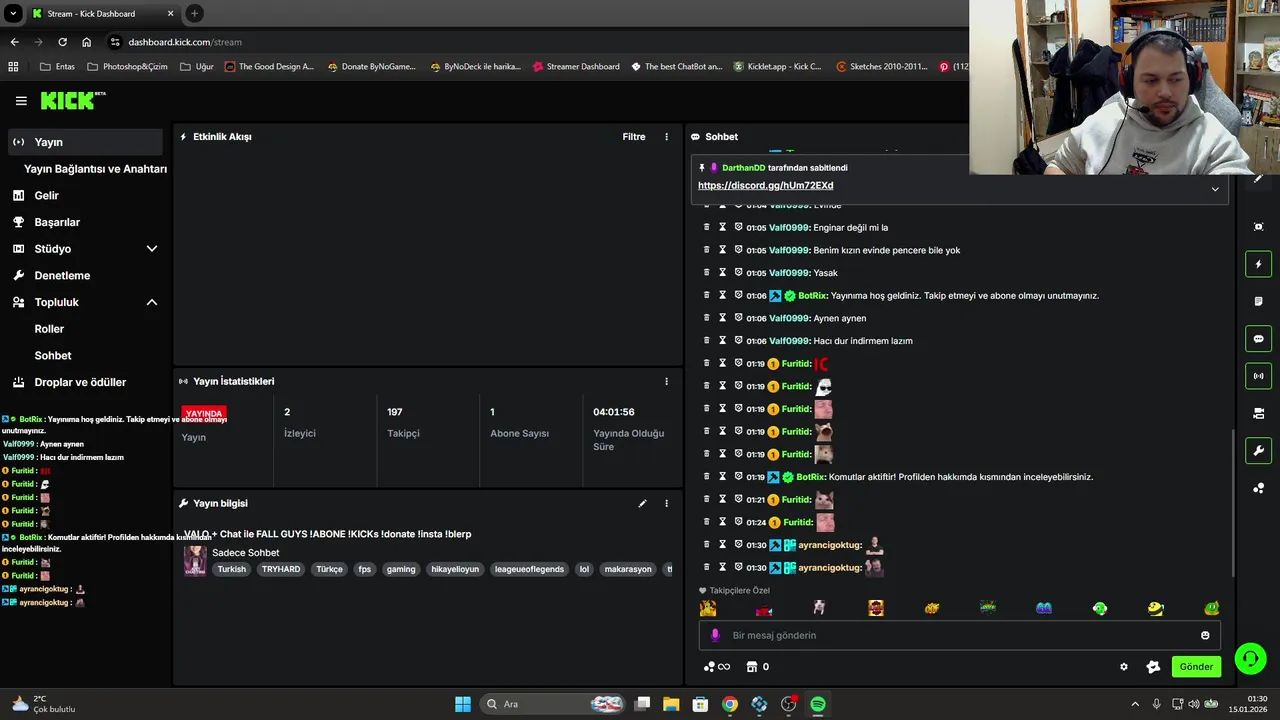The image size is (1280, 720).
Task: Open the hamburger menu beside Kick logo
Action: point(21,101)
